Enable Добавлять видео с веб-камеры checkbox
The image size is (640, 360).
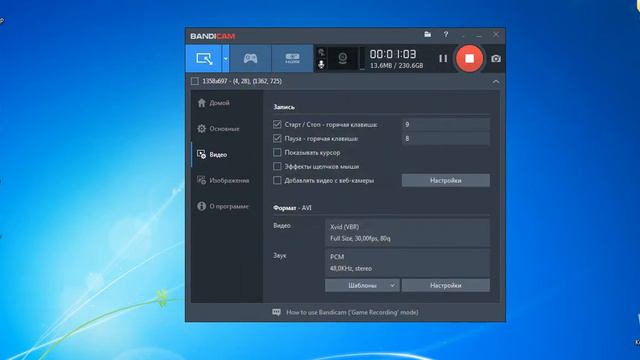(x=277, y=180)
